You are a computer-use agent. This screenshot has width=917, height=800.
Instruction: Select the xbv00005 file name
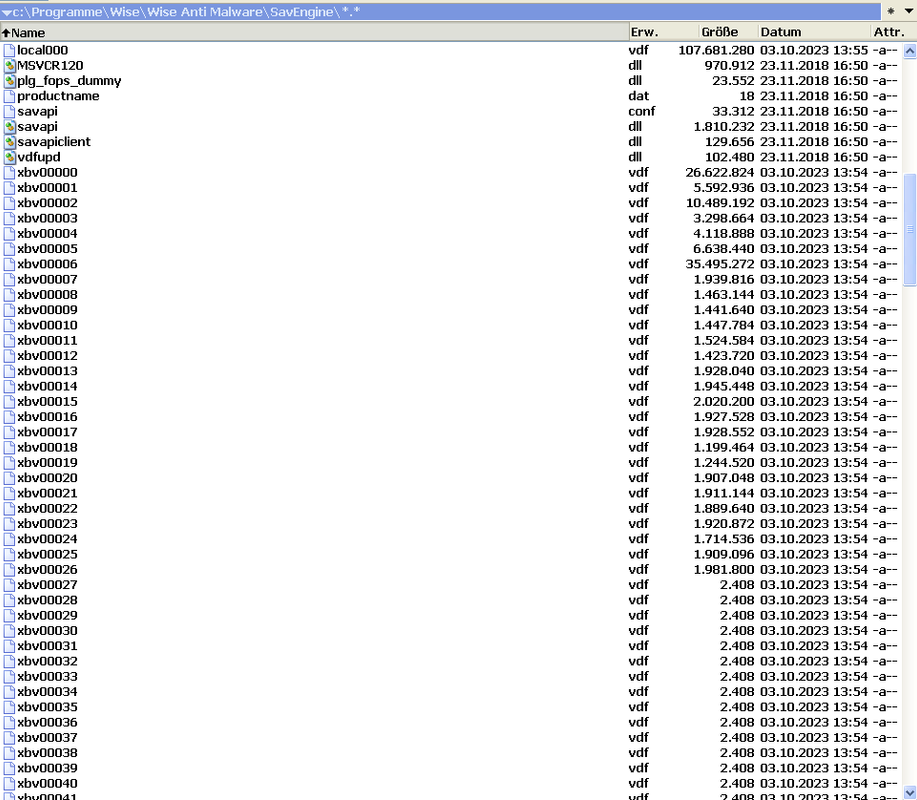[x=47, y=249]
